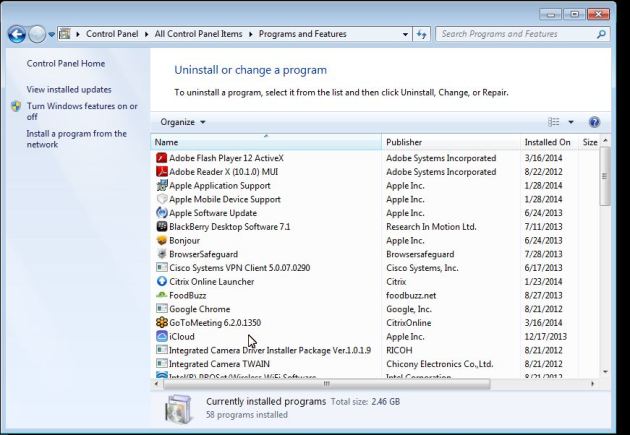Click the forward navigation button
Viewport: 630px width, 435px height.
coord(37,34)
